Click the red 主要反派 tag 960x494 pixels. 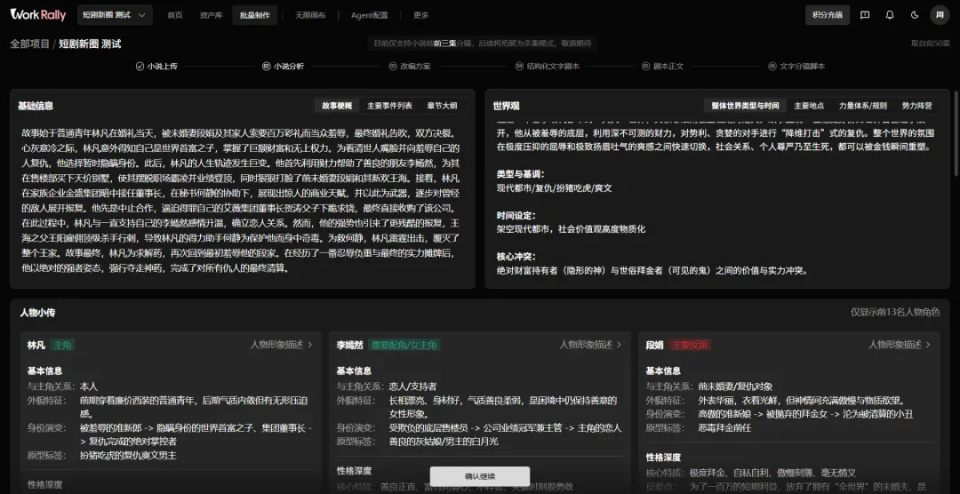[689, 345]
